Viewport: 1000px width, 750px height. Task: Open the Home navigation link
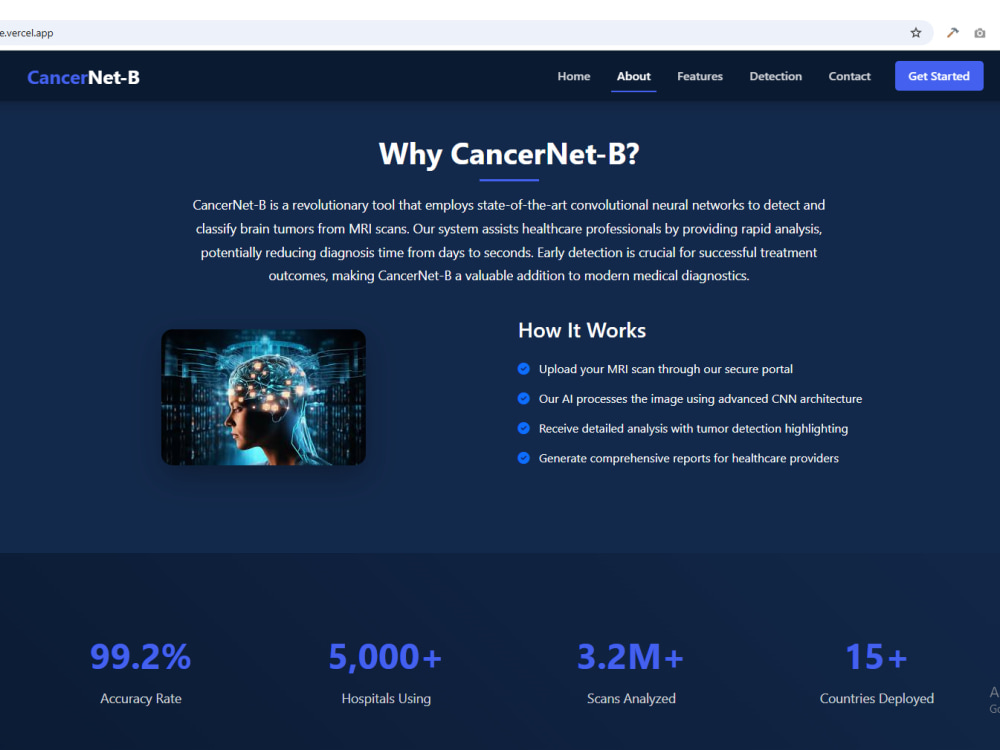pos(574,76)
